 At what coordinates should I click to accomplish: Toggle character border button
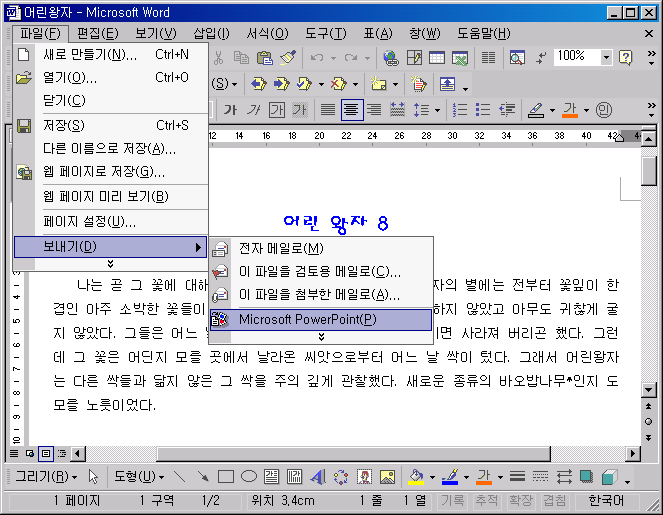(x=277, y=110)
